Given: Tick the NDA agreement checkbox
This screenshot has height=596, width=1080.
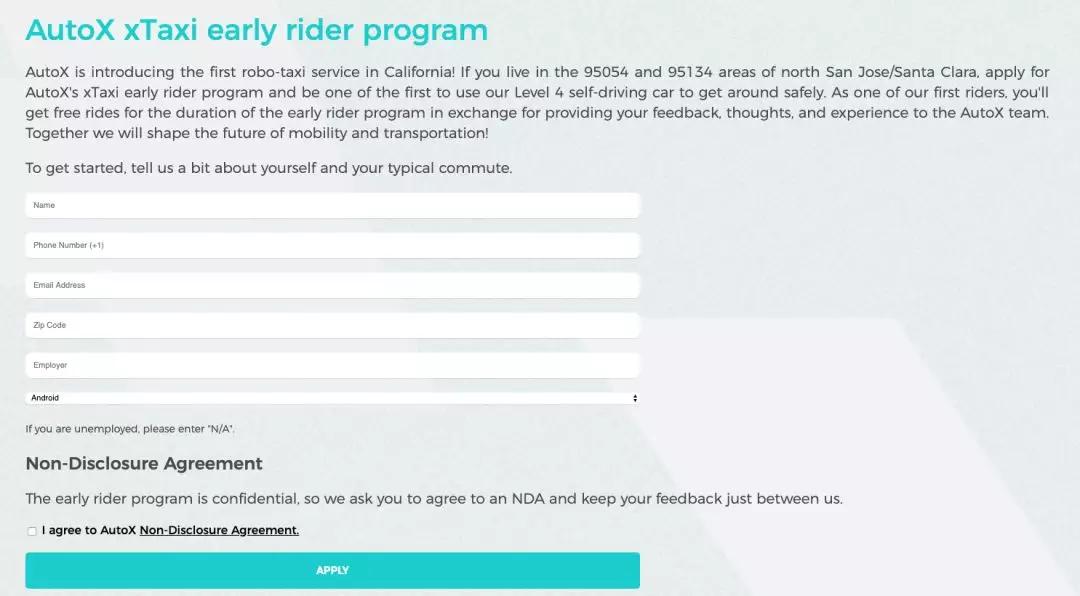Looking at the screenshot, I should pos(32,531).
